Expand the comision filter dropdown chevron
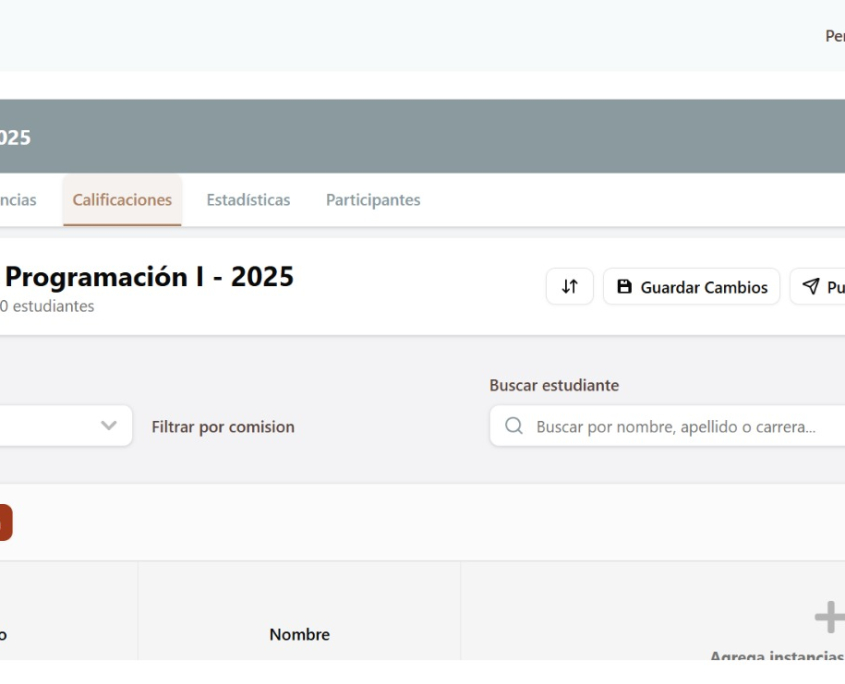 click(109, 426)
